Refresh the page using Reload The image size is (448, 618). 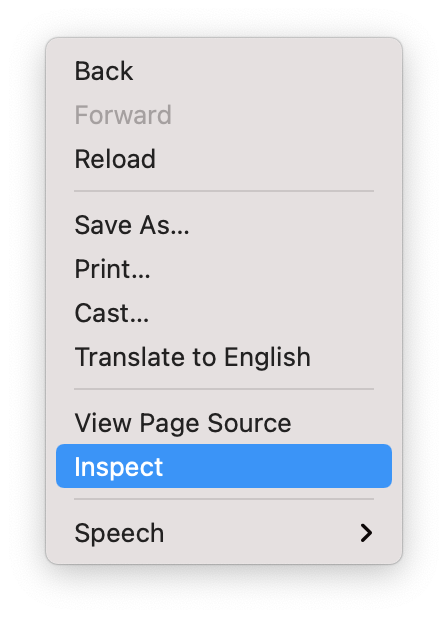(x=224, y=159)
